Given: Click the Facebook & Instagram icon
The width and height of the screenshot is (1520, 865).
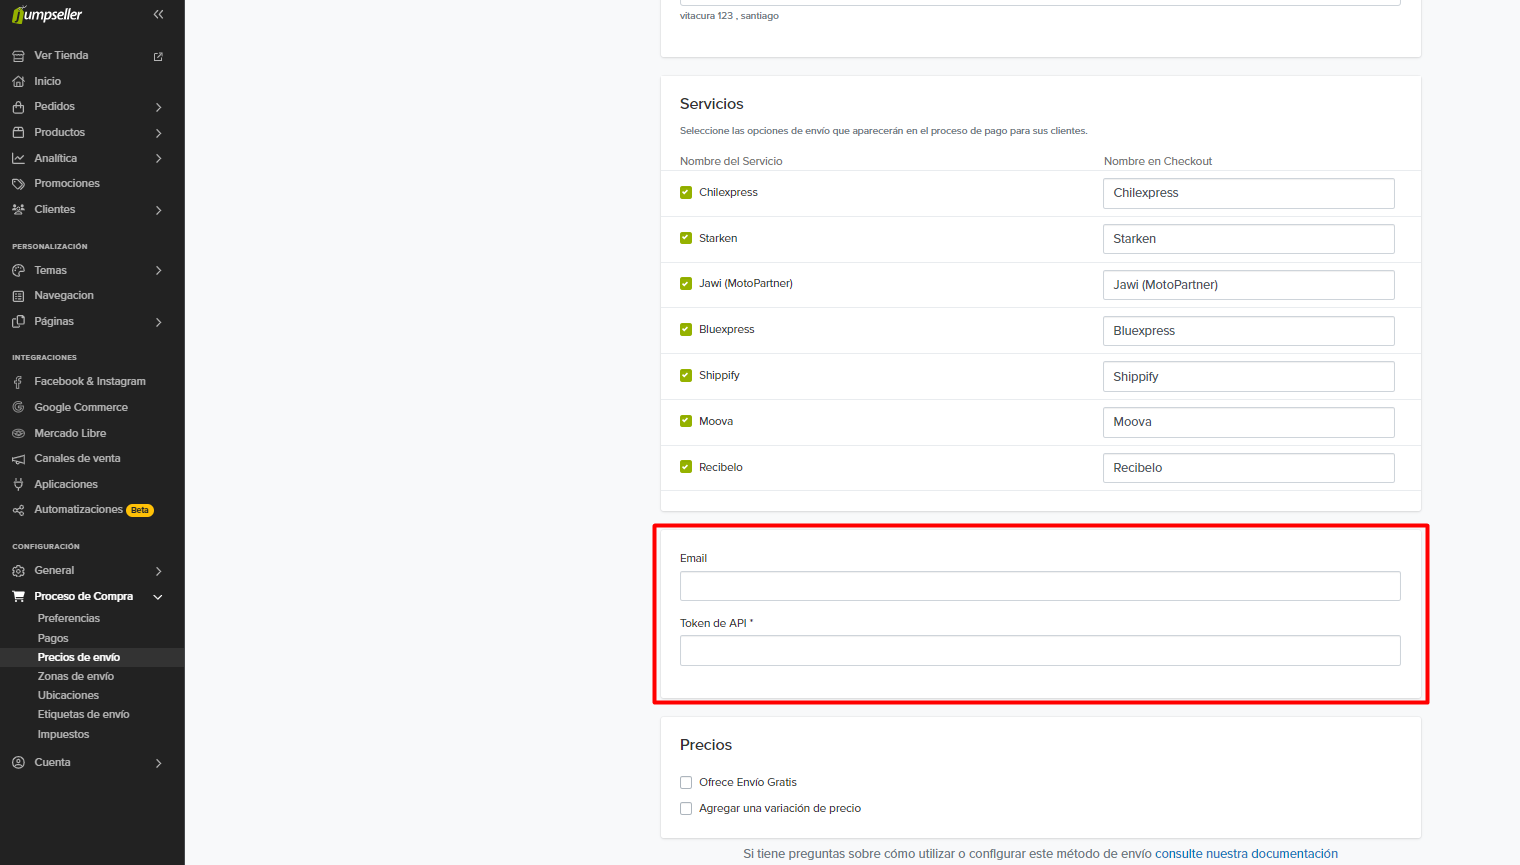Looking at the screenshot, I should pos(18,382).
